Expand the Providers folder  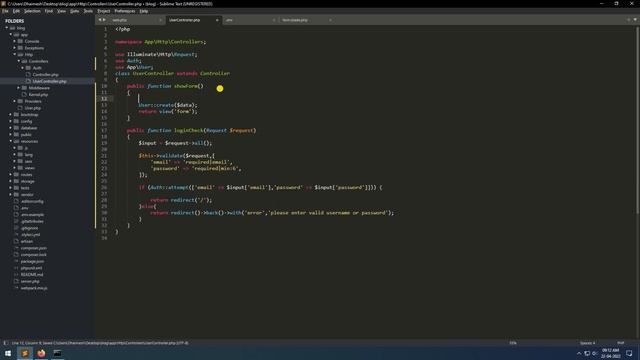pyautogui.click(x=15, y=101)
